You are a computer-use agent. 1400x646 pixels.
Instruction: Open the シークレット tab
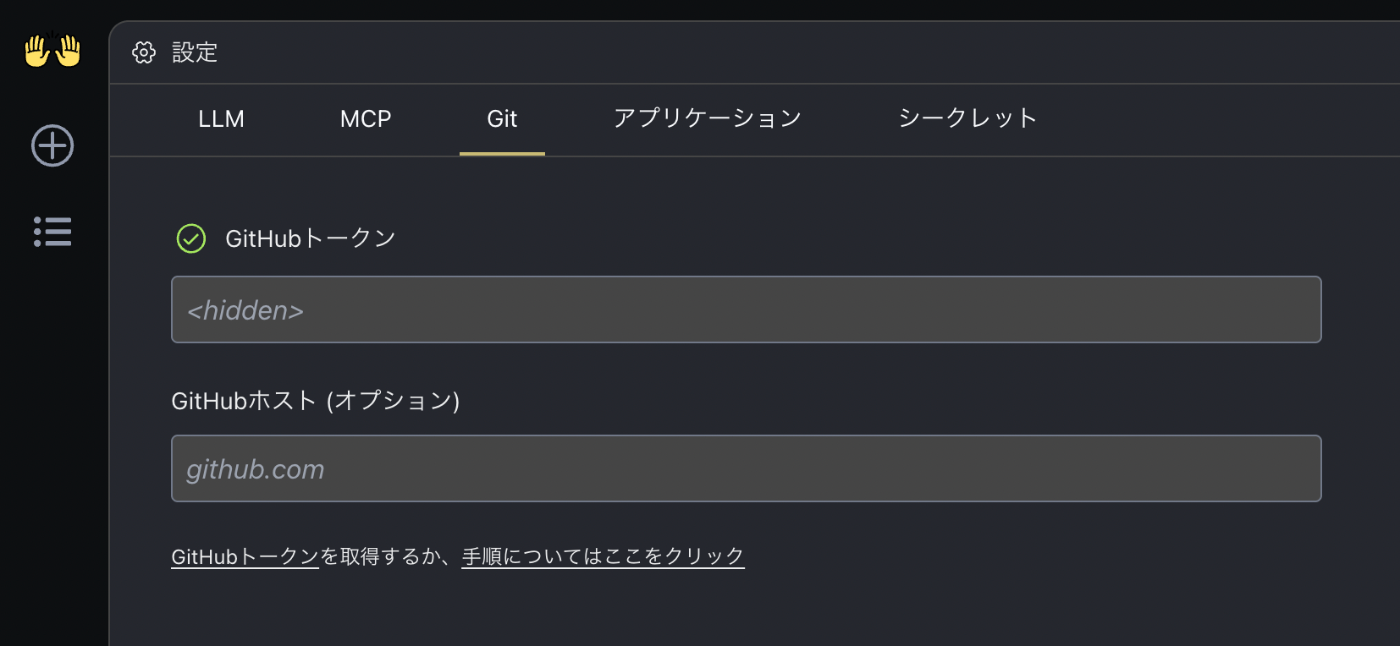coord(968,119)
